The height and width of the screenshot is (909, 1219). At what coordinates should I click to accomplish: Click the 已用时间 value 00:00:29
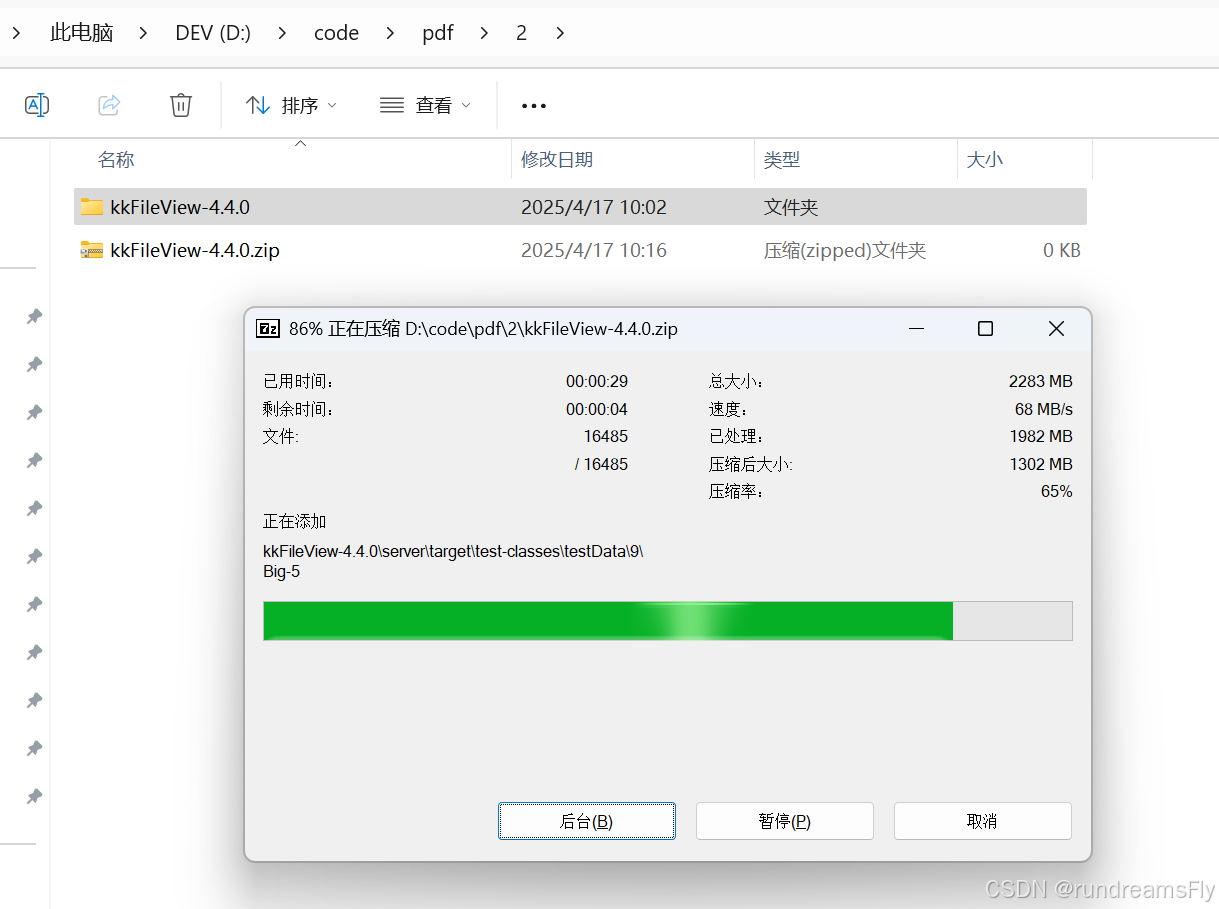tap(597, 381)
